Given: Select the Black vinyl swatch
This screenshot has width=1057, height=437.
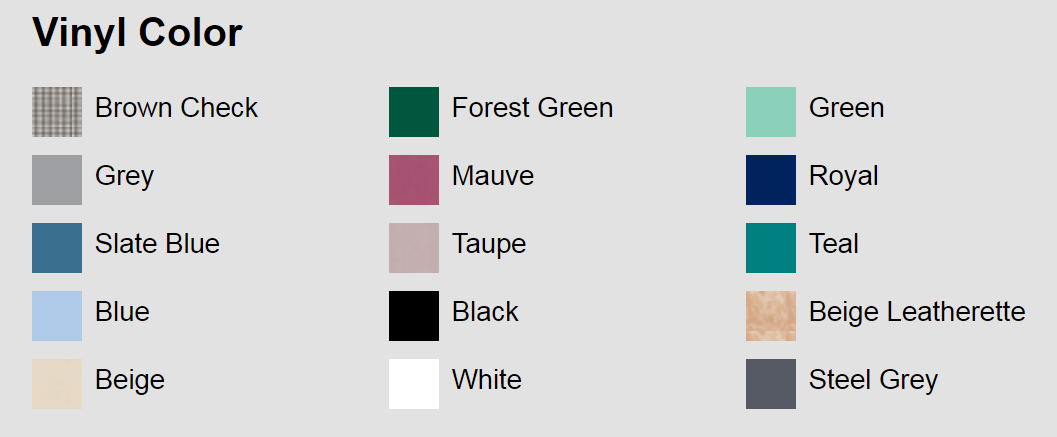Looking at the screenshot, I should (414, 316).
